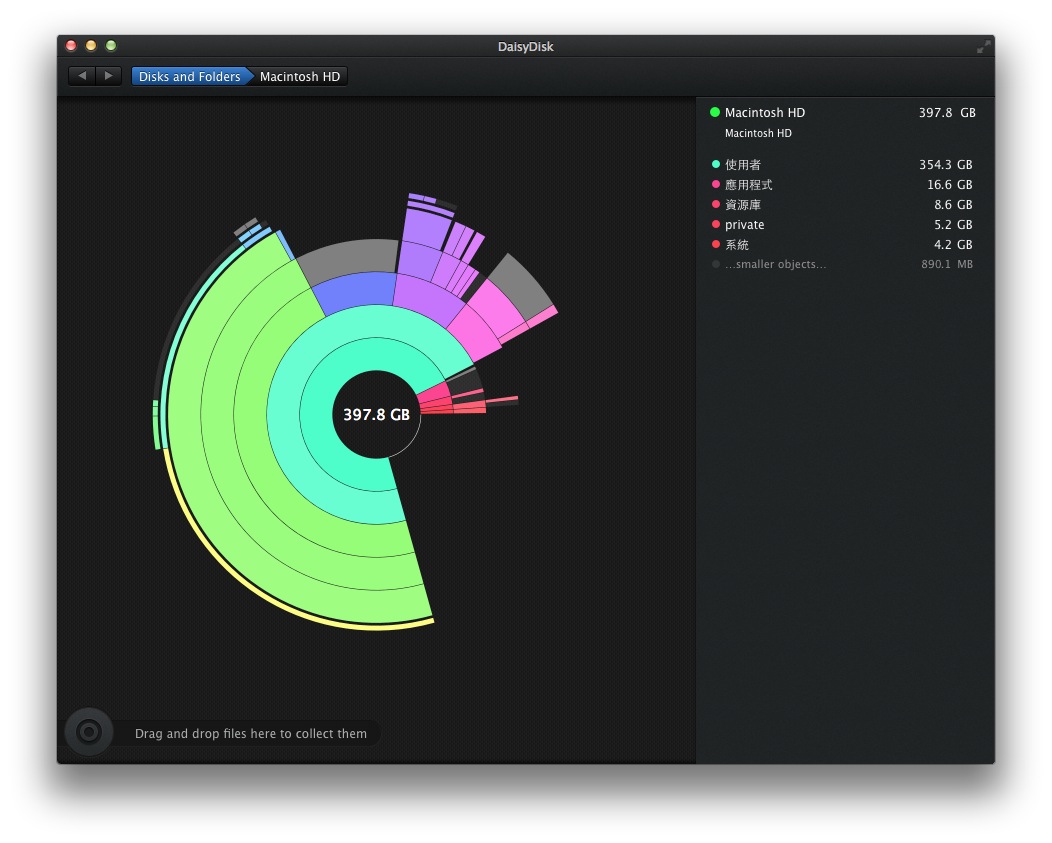Viewport: 1052px width, 843px height.
Task: Select the Macintosh HD breadcrumb
Action: pyautogui.click(x=300, y=77)
